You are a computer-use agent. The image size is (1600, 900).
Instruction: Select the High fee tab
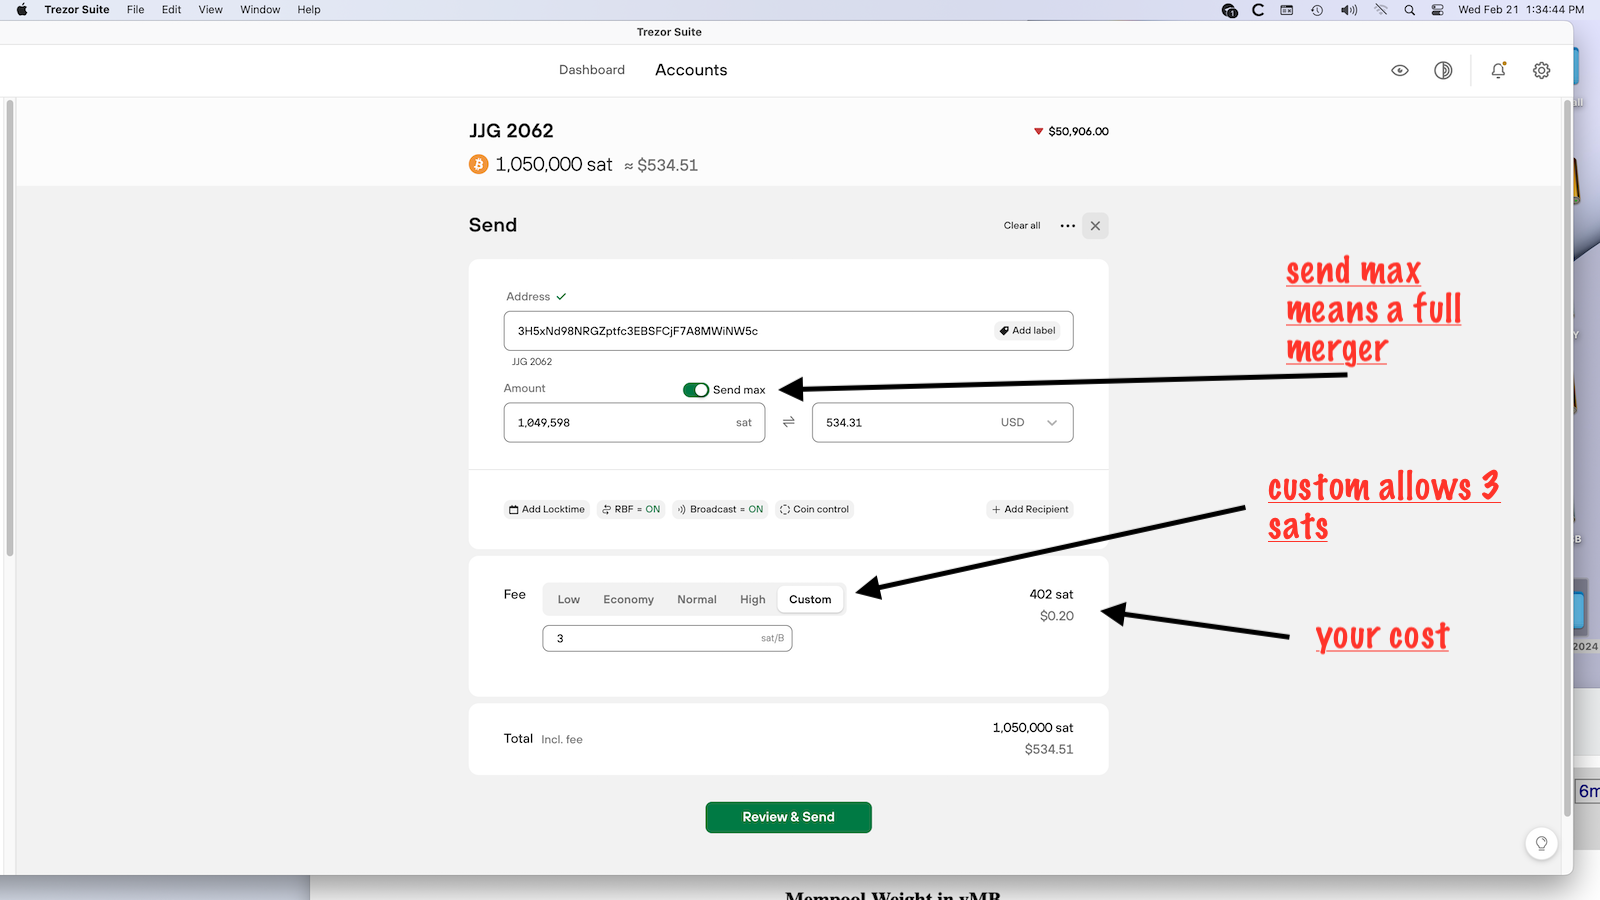753,600
